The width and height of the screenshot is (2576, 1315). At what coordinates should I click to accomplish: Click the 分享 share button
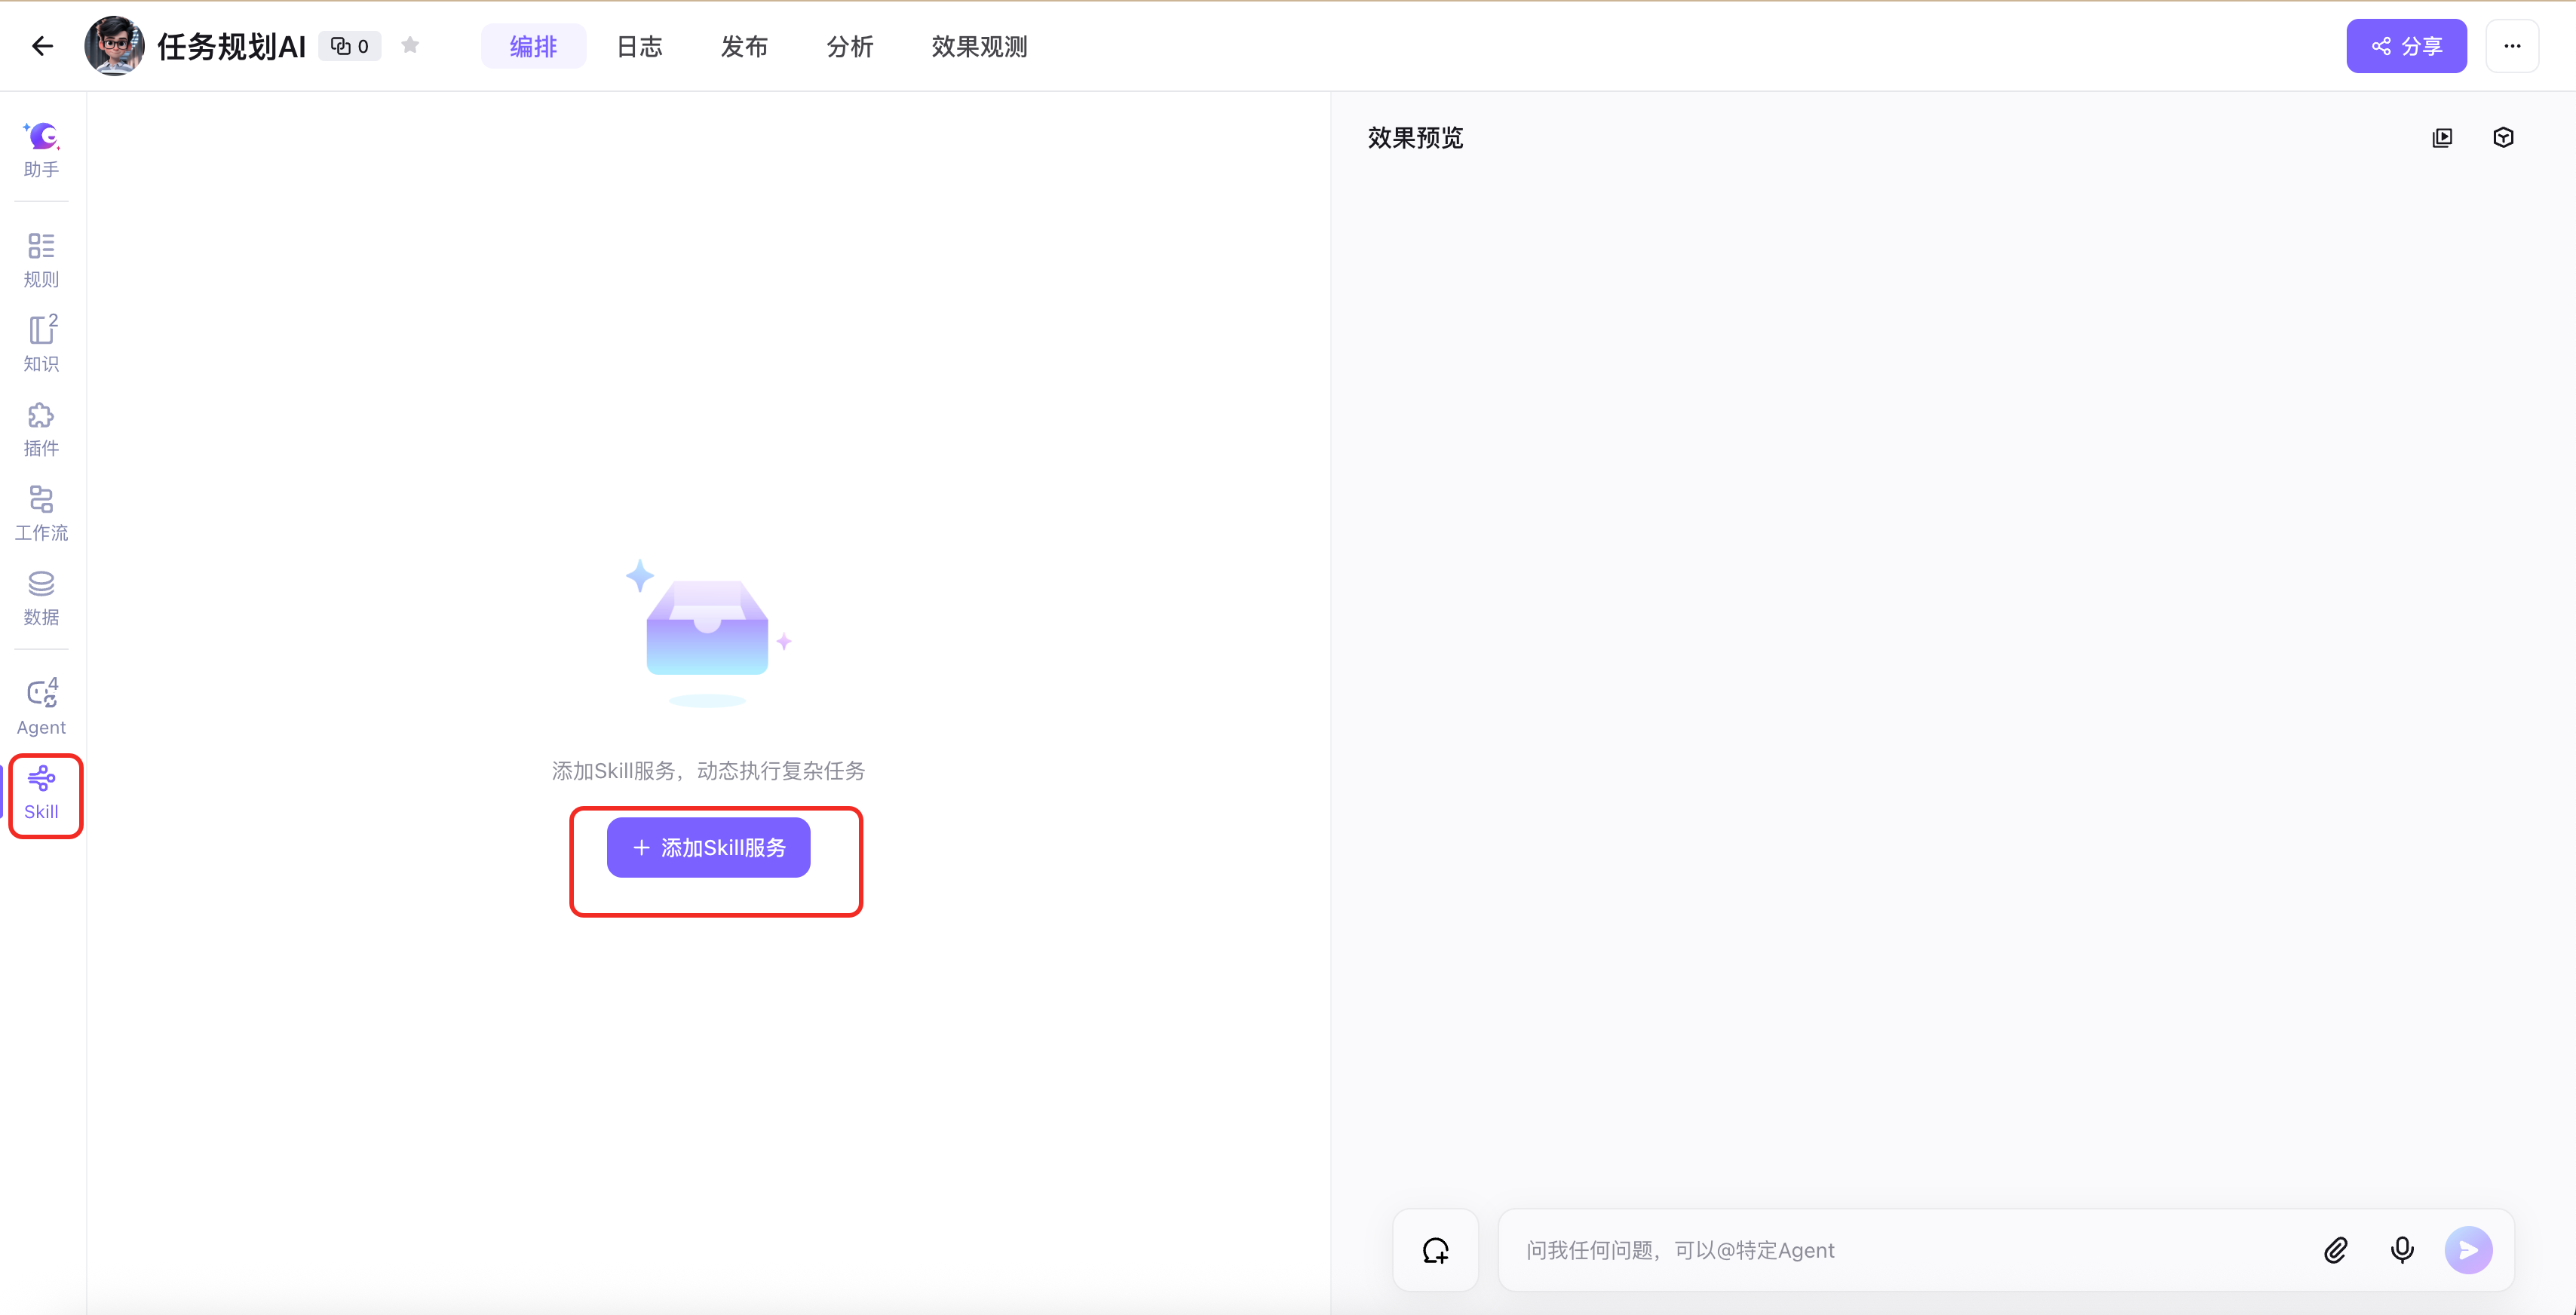[2406, 46]
